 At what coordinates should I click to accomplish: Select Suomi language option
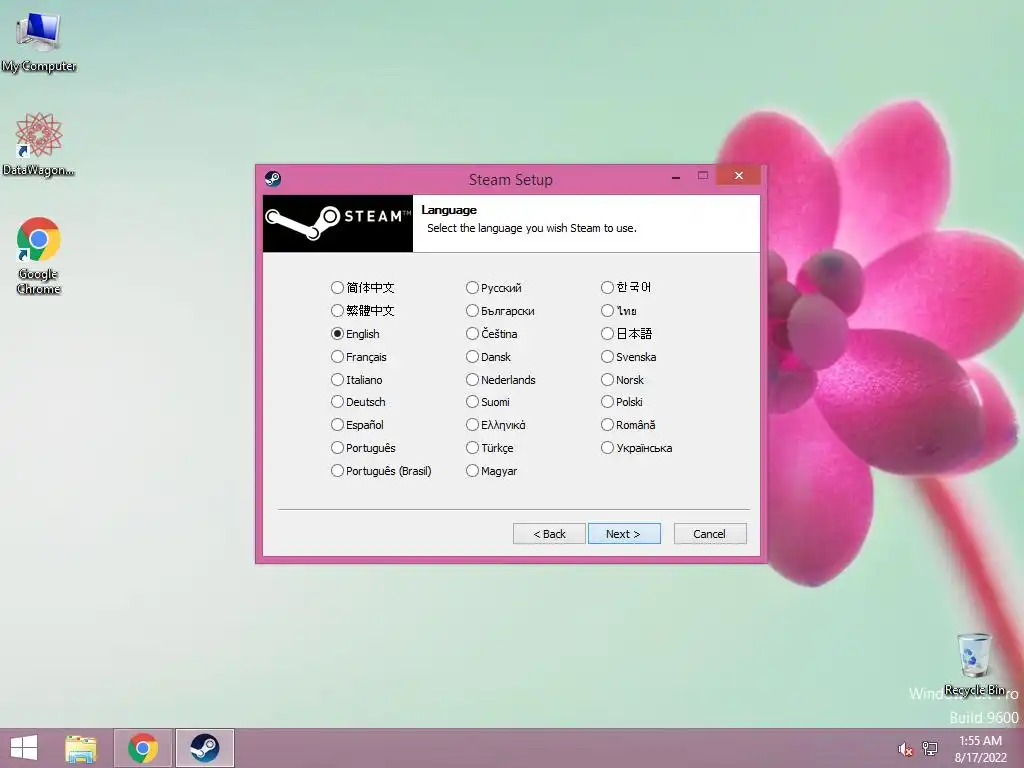pyautogui.click(x=488, y=402)
